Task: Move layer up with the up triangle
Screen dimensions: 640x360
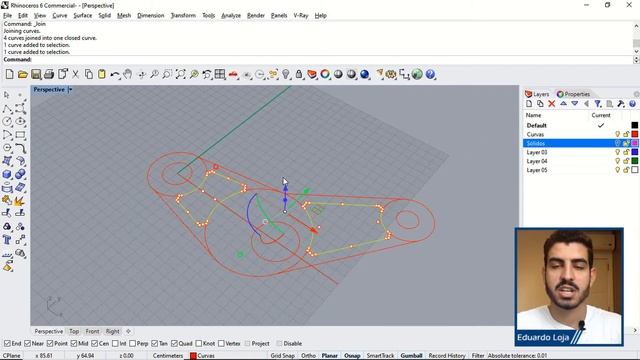Action: pos(563,104)
